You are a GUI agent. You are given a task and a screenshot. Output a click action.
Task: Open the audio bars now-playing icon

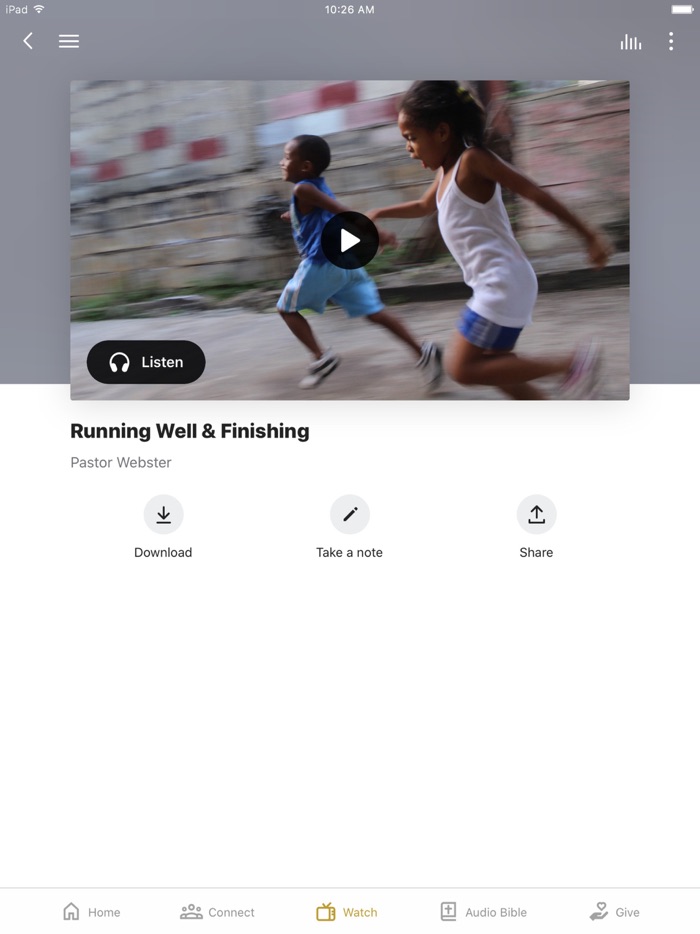coord(630,42)
